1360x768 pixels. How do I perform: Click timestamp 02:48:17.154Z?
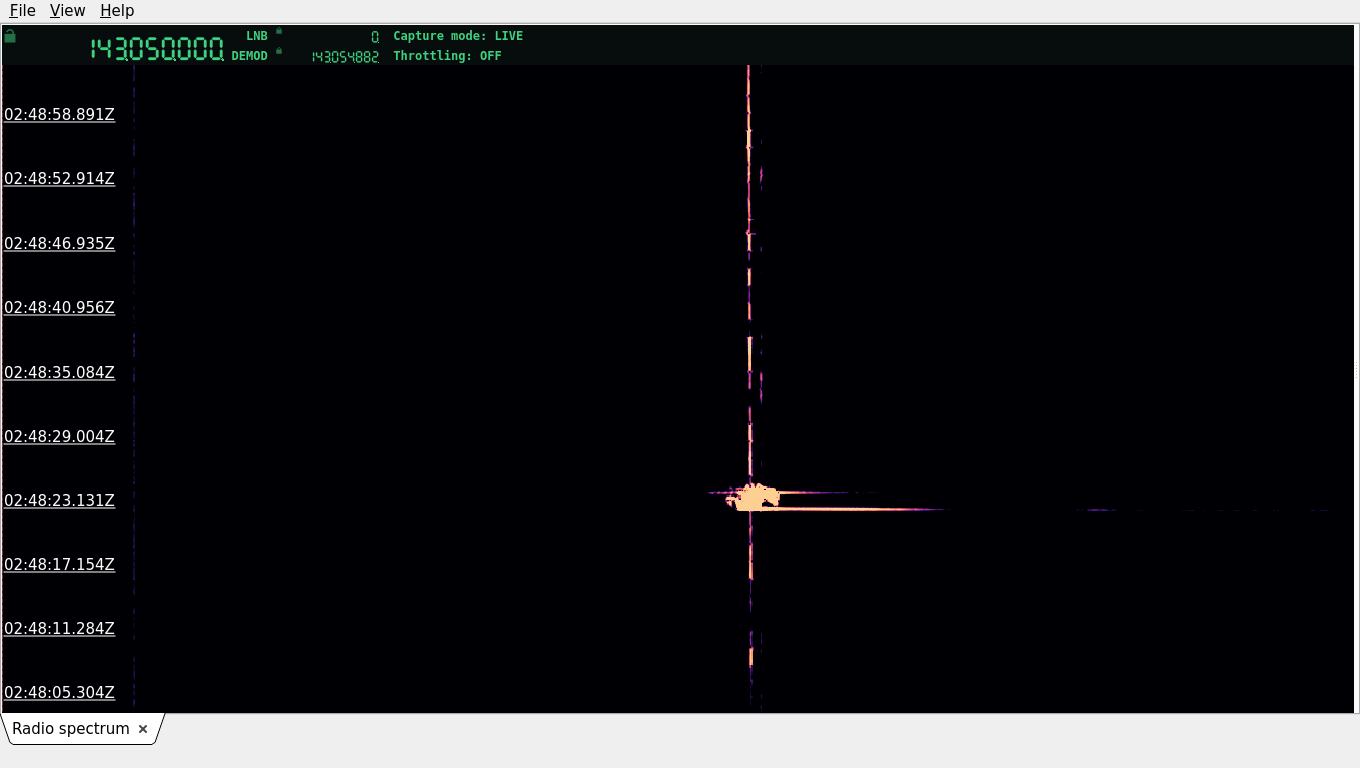[x=59, y=565]
